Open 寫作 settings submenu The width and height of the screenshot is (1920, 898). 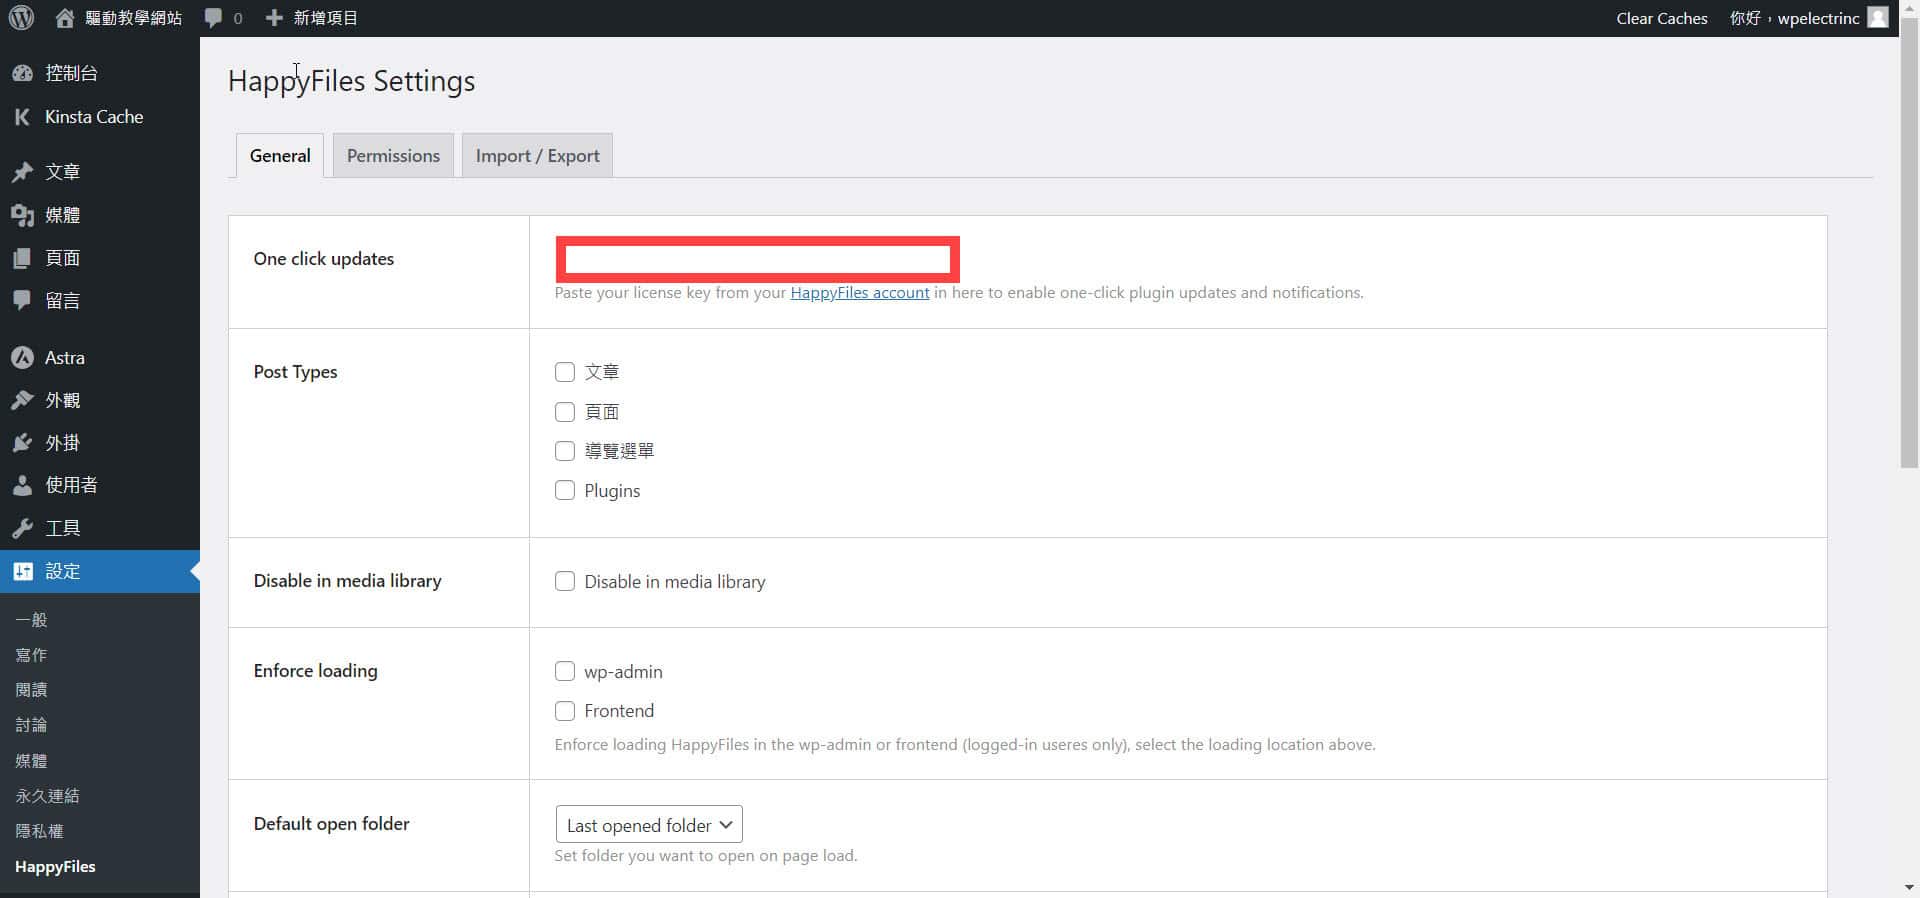31,655
